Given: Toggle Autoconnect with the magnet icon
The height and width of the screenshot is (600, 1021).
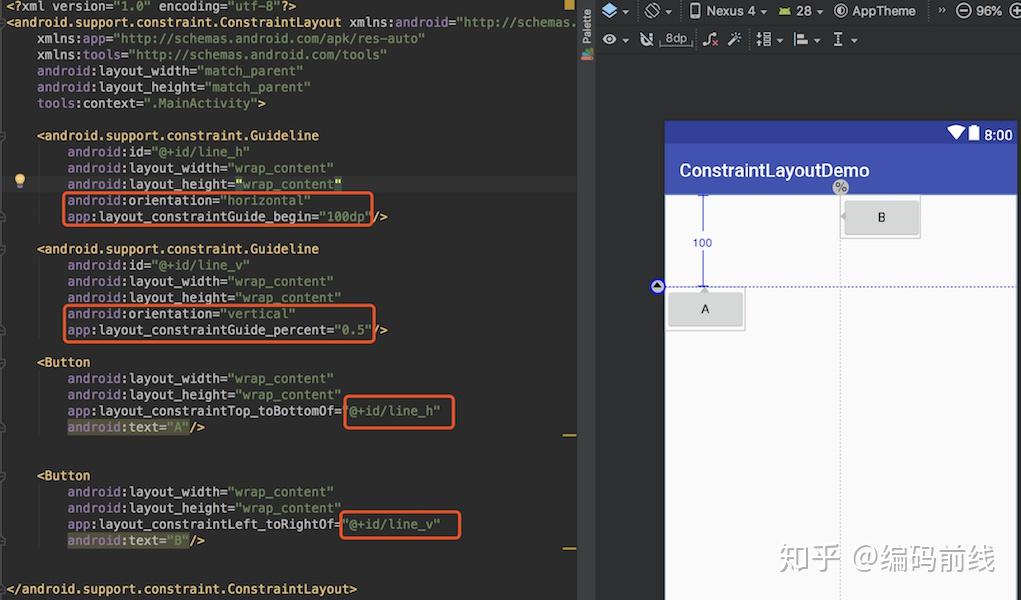Looking at the screenshot, I should pyautogui.click(x=646, y=39).
